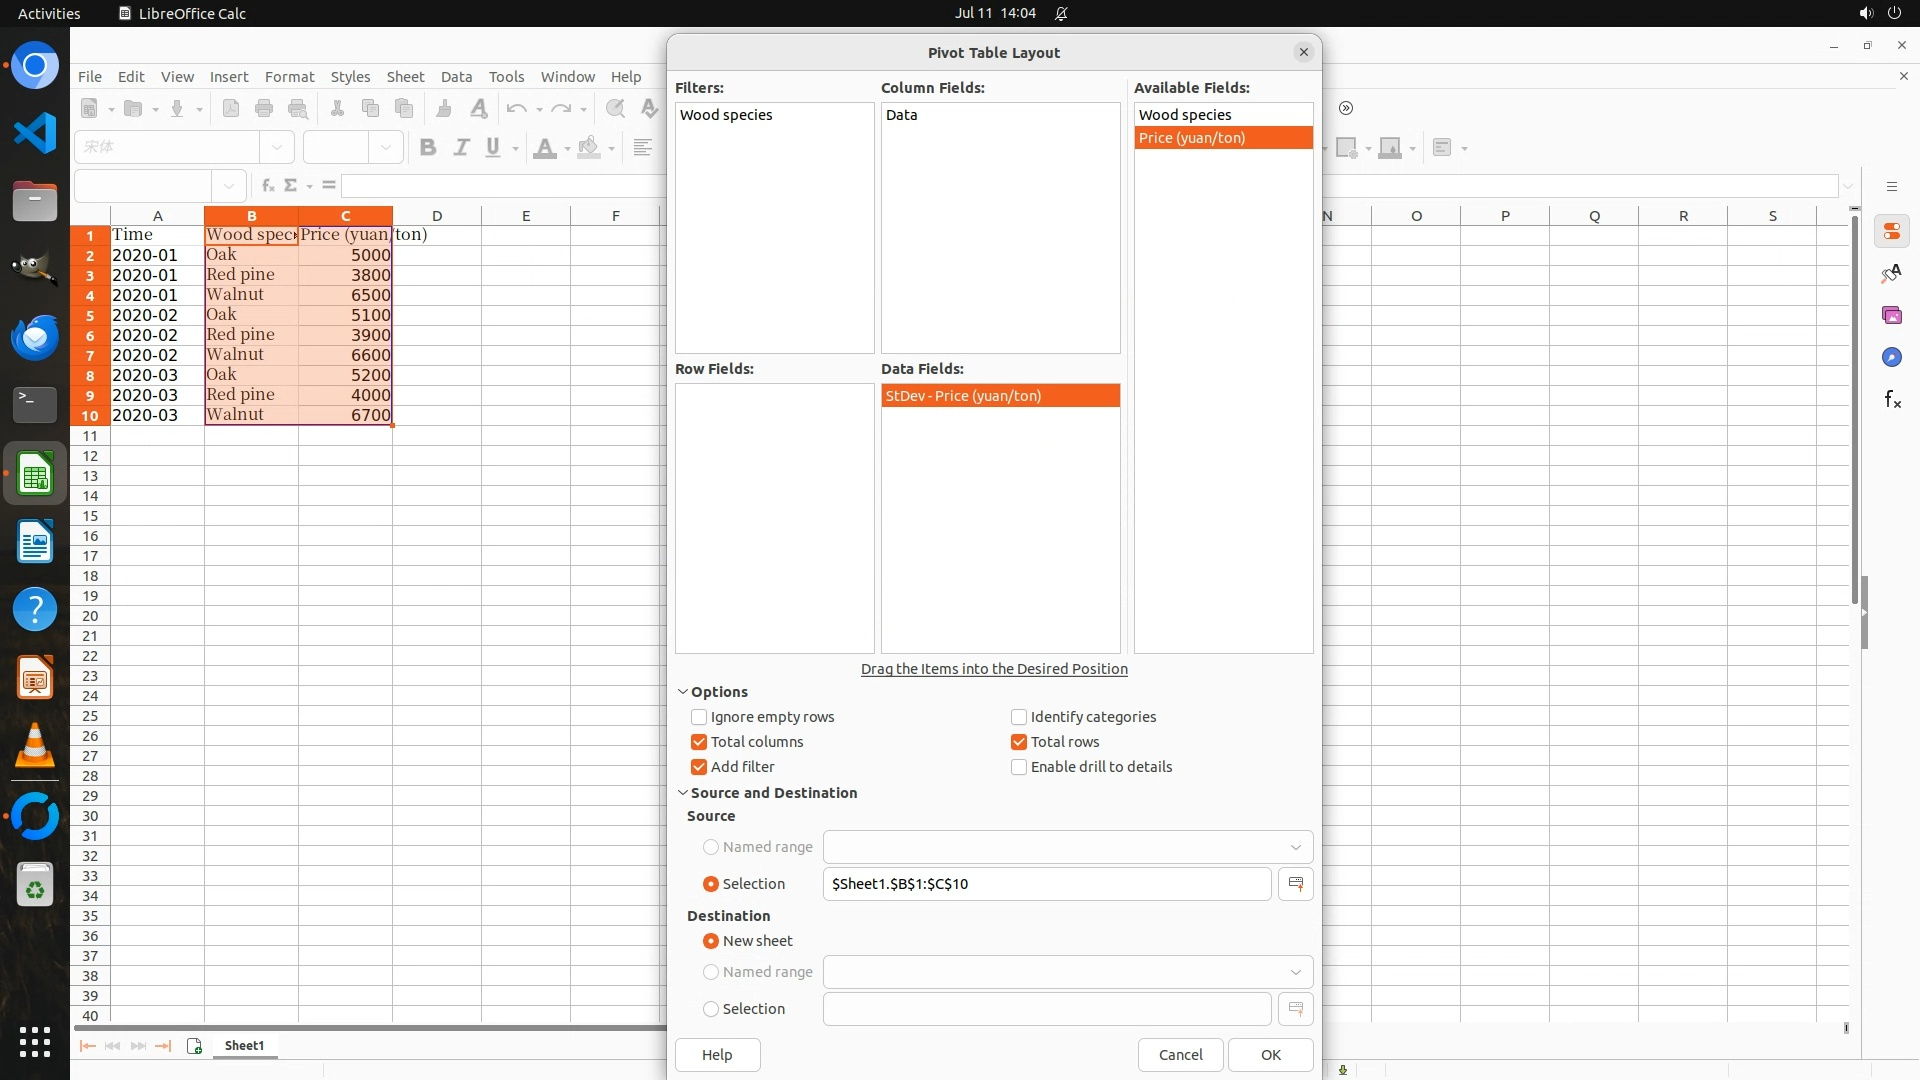Open the sidebar Navigator compass icon
This screenshot has height=1080, width=1920.
point(1892,358)
